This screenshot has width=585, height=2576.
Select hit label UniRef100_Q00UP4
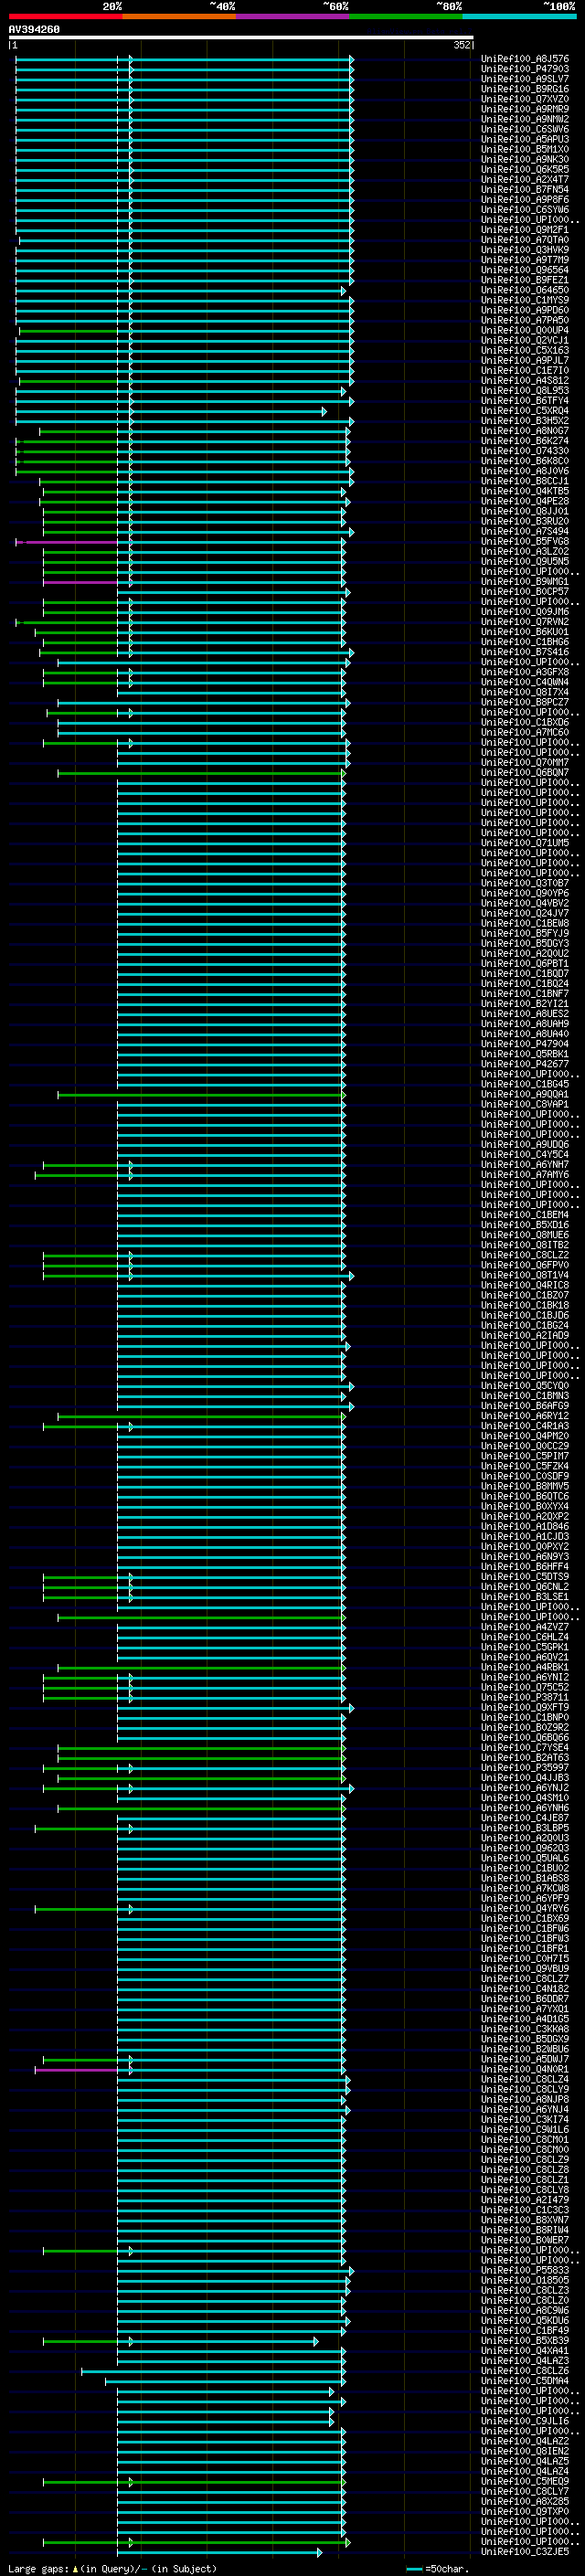coord(525,330)
